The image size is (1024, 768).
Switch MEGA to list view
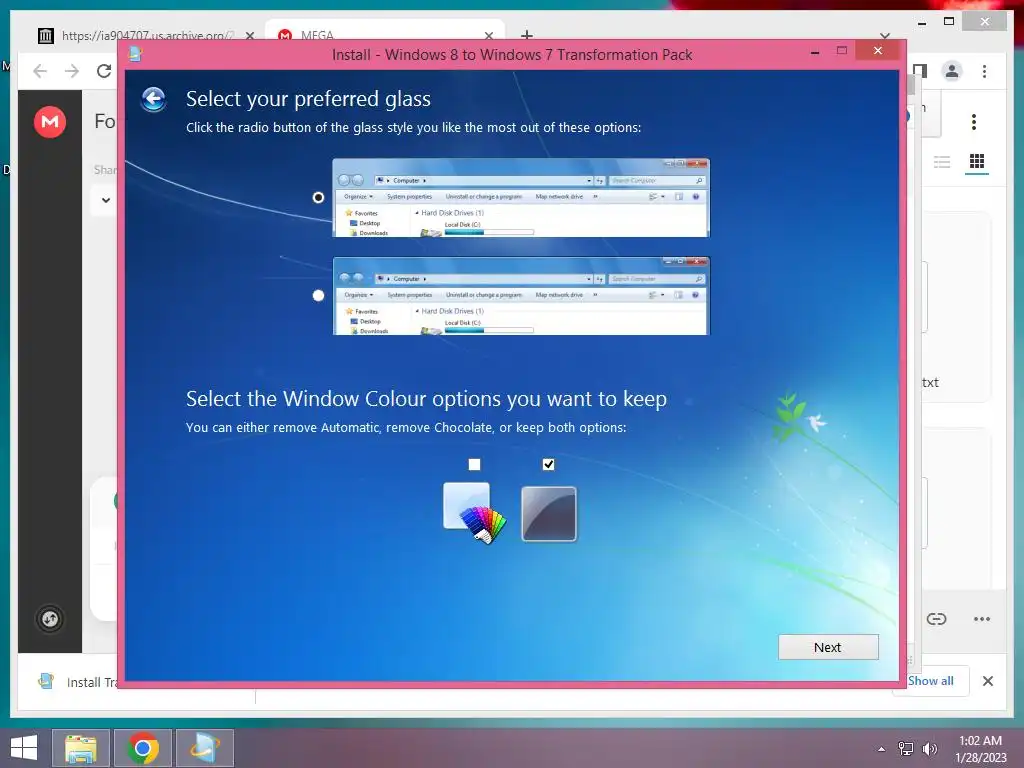(942, 161)
